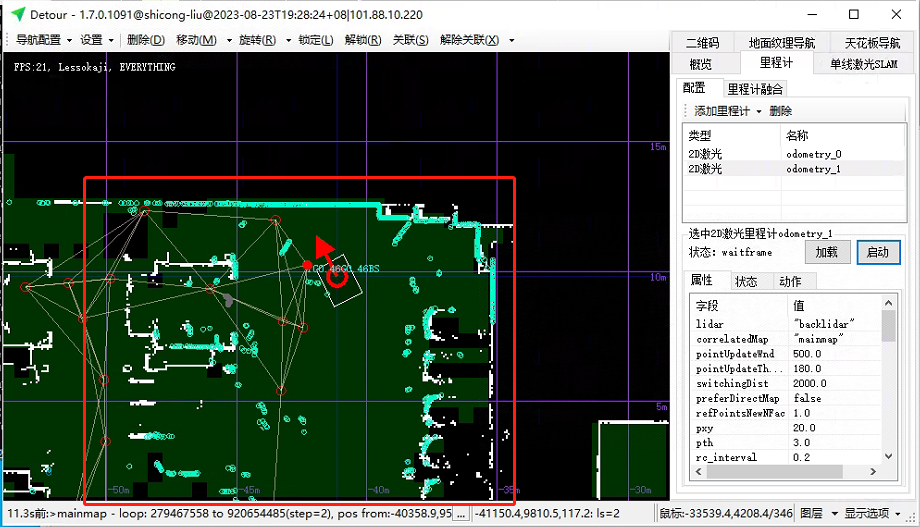Expand the 图层 dropdown in the status bar
Screen dimensions: 920x527
tap(816, 514)
